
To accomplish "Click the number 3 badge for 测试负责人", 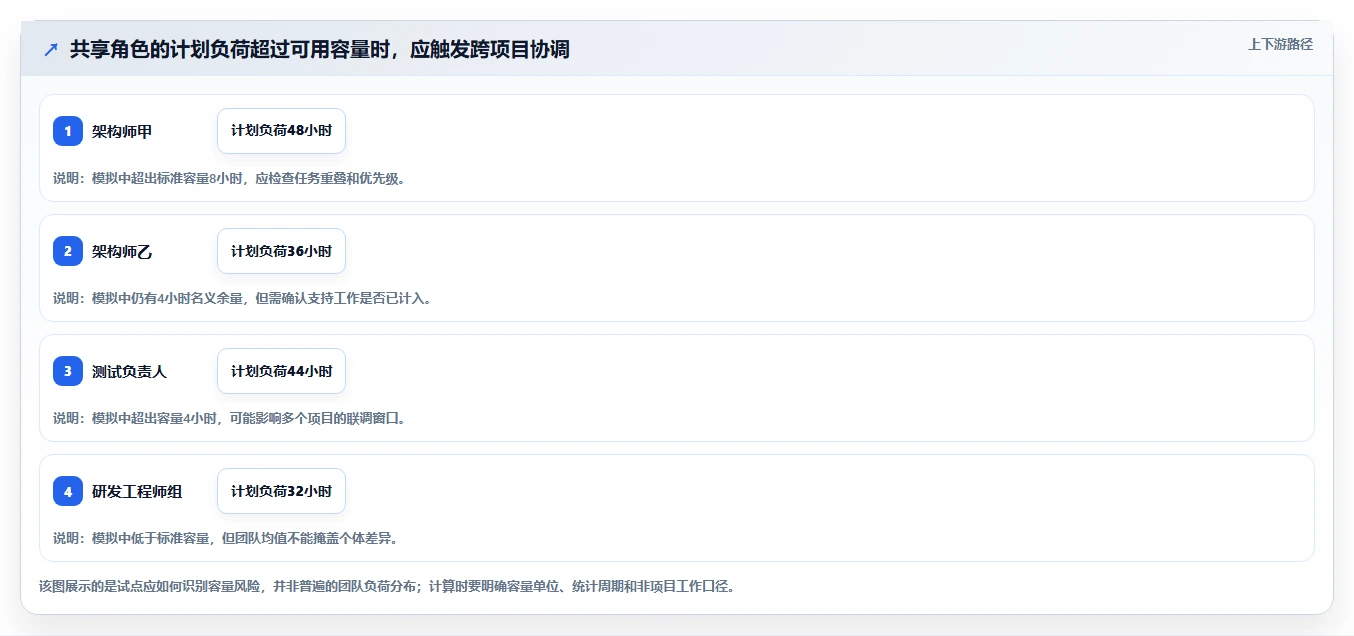I will (68, 371).
